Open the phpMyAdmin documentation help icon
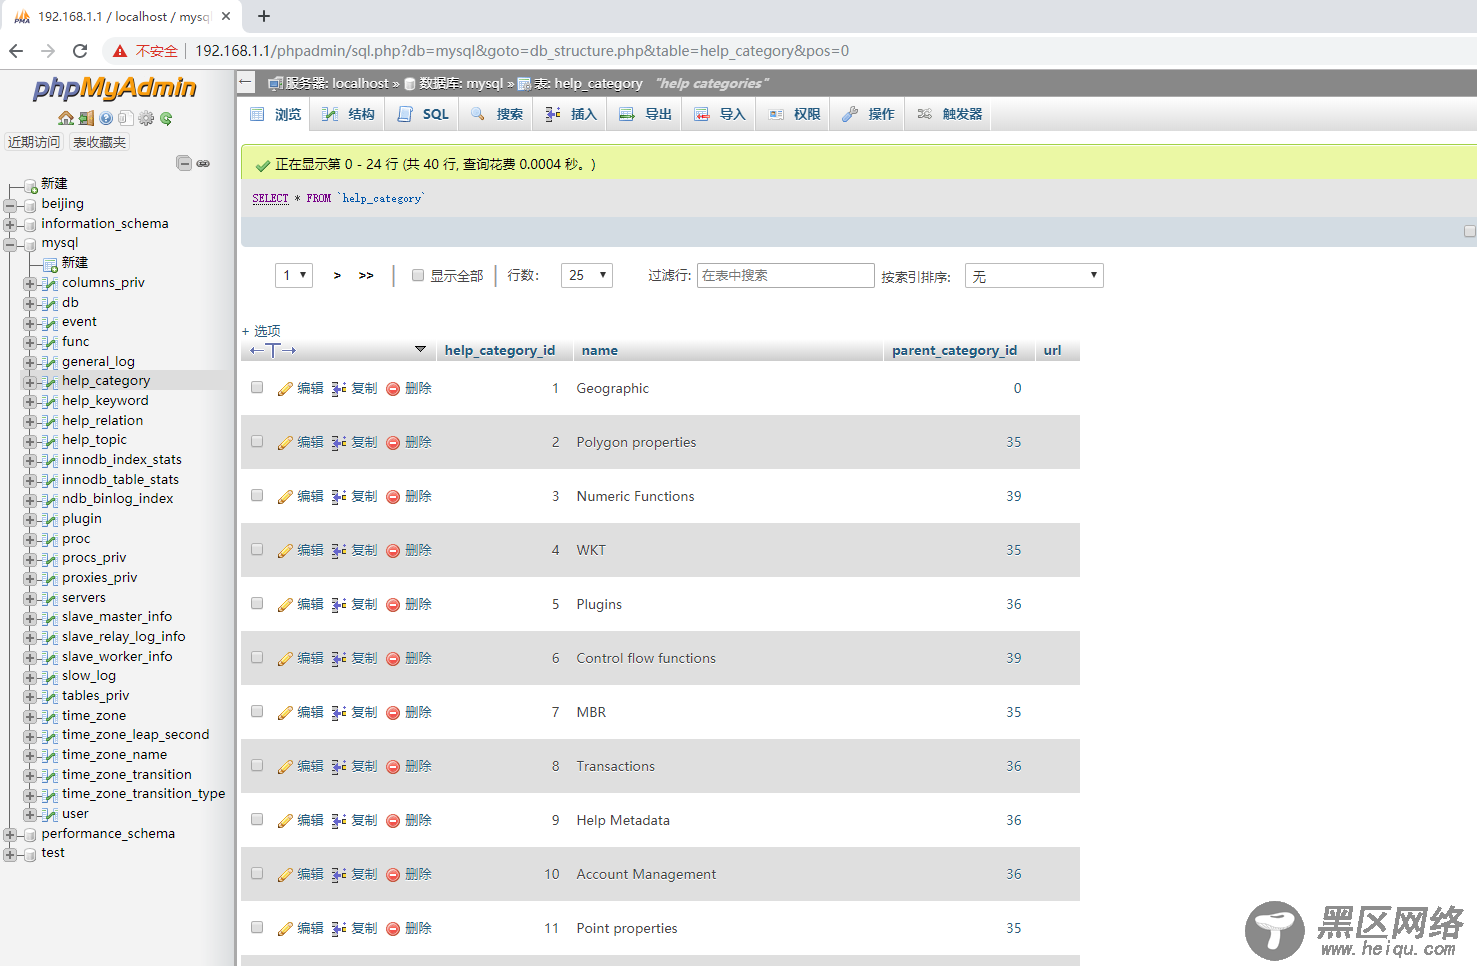The width and height of the screenshot is (1477, 966). point(106,118)
